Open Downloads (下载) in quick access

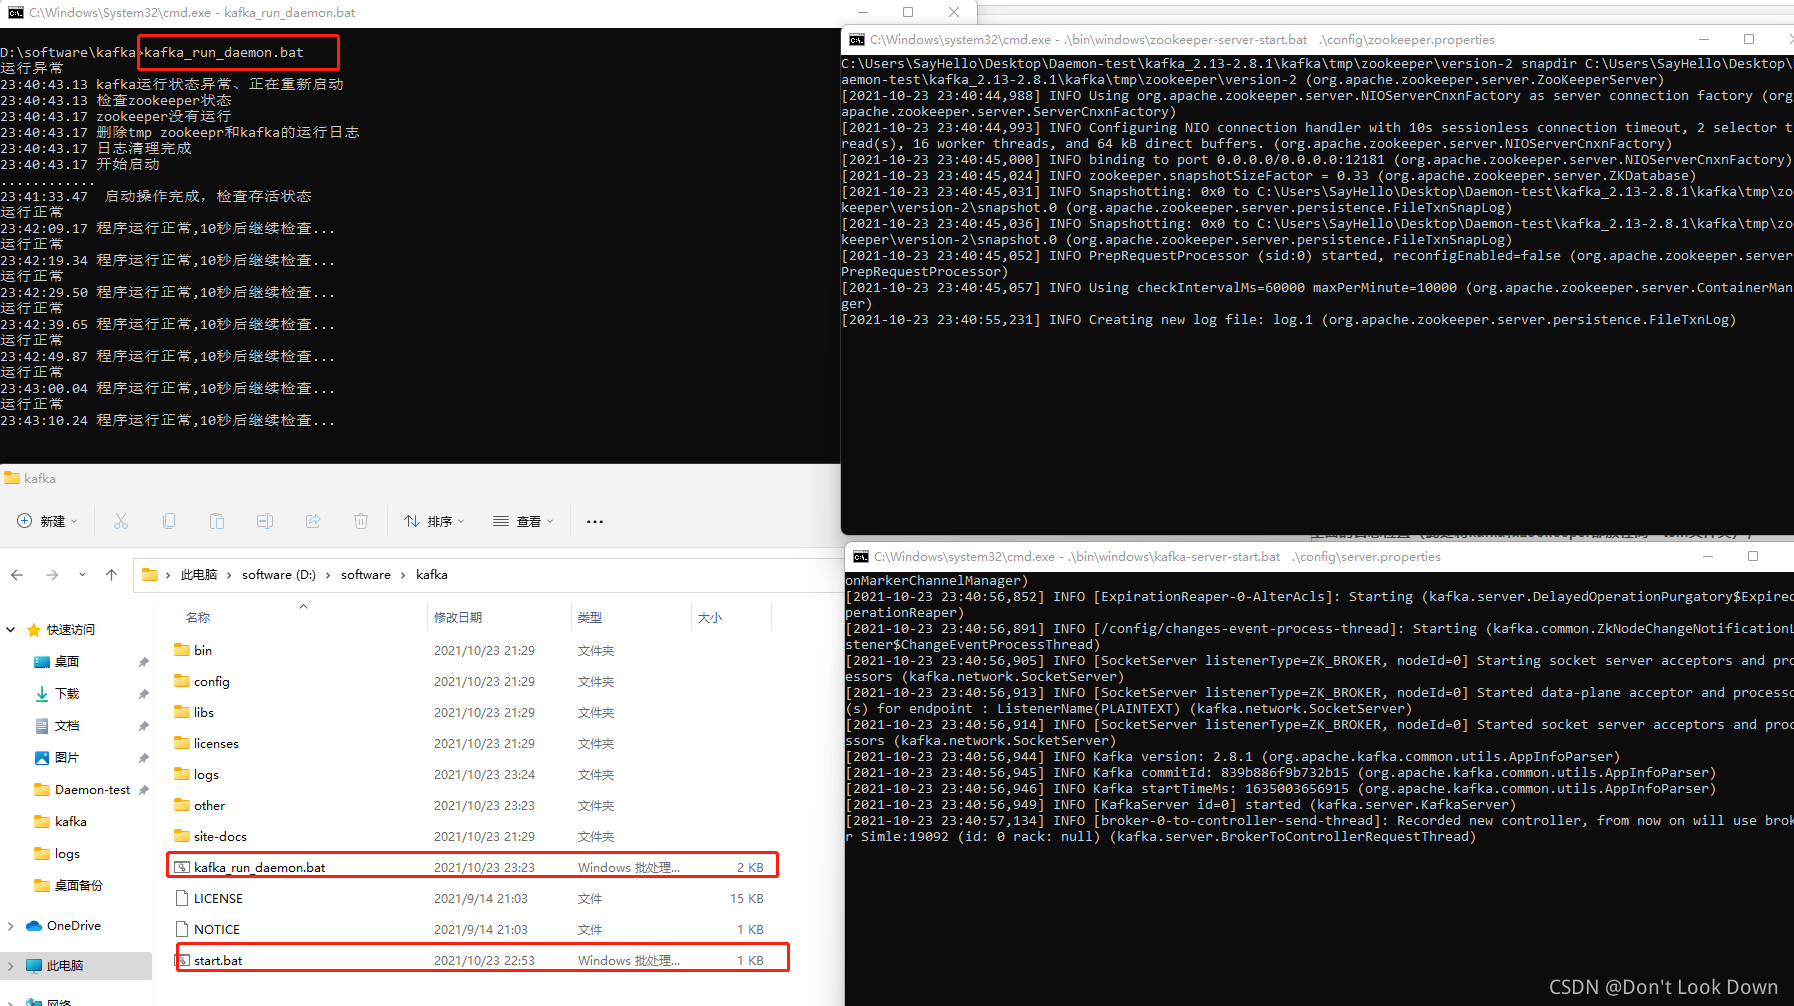click(66, 693)
